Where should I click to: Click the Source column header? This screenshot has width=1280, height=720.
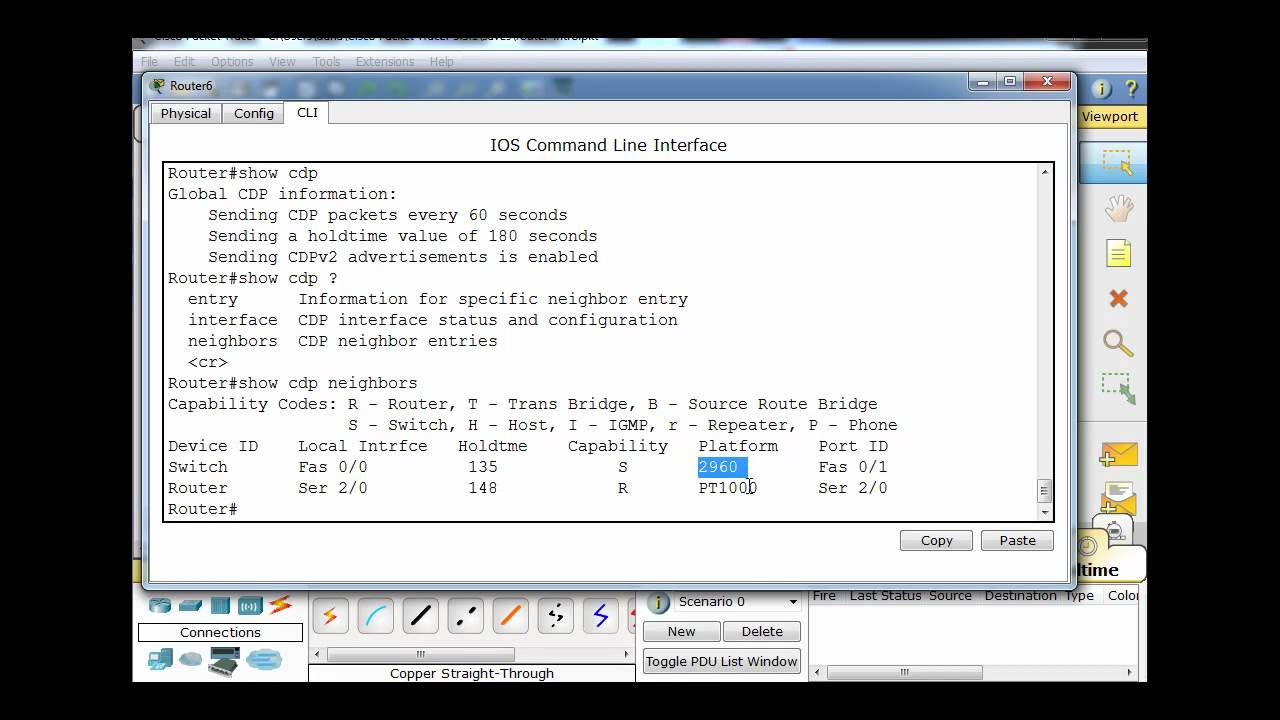tap(950, 595)
